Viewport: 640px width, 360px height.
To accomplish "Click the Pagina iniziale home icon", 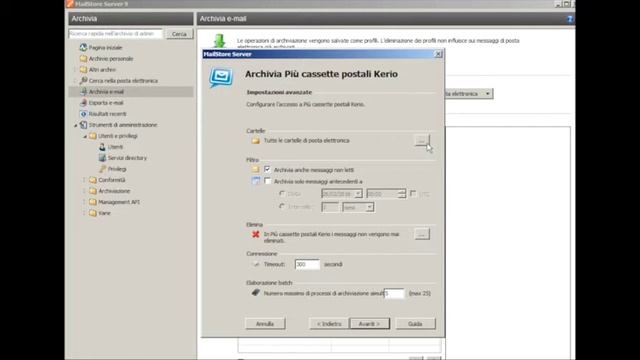I will (x=83, y=48).
